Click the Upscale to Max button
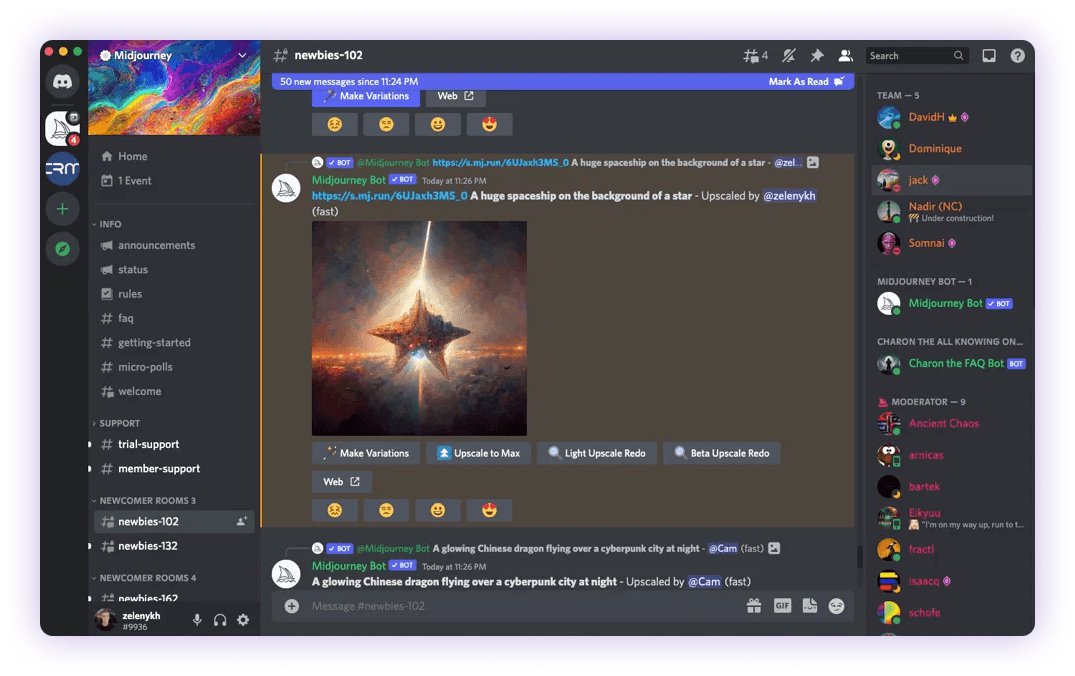1075x676 pixels. pyautogui.click(x=478, y=453)
